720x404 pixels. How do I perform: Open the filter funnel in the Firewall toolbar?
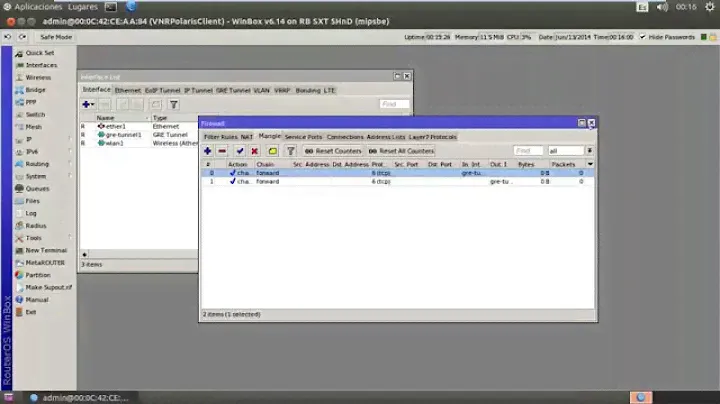[291, 150]
